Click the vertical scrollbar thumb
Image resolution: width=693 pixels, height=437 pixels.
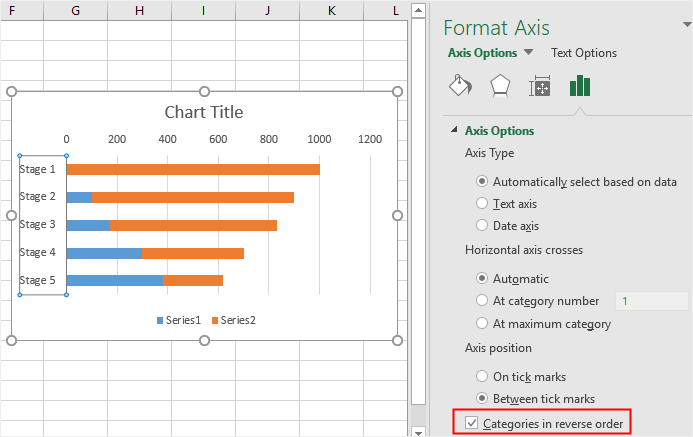tap(418, 211)
